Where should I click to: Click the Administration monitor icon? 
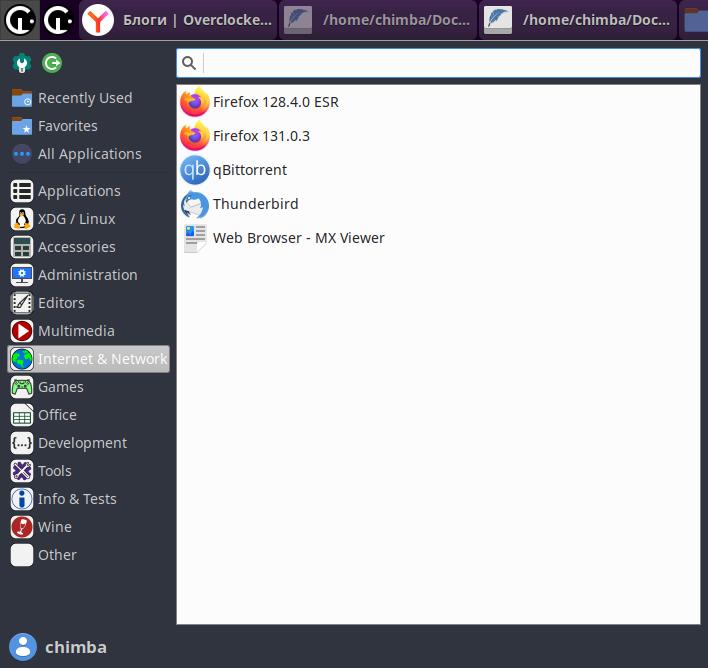click(22, 275)
